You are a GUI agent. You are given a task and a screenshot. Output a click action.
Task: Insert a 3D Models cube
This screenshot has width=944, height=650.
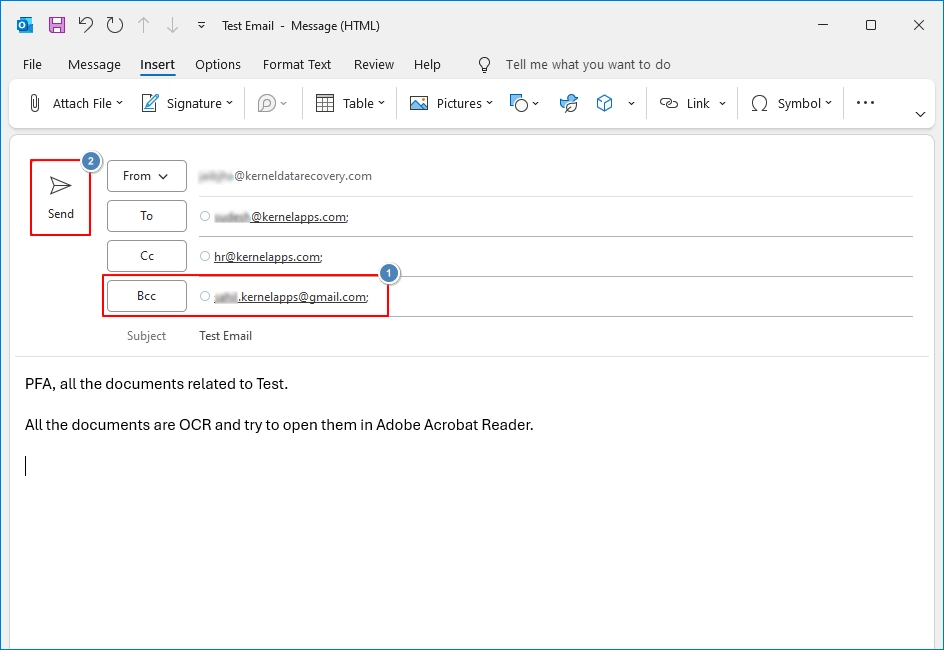pos(604,104)
